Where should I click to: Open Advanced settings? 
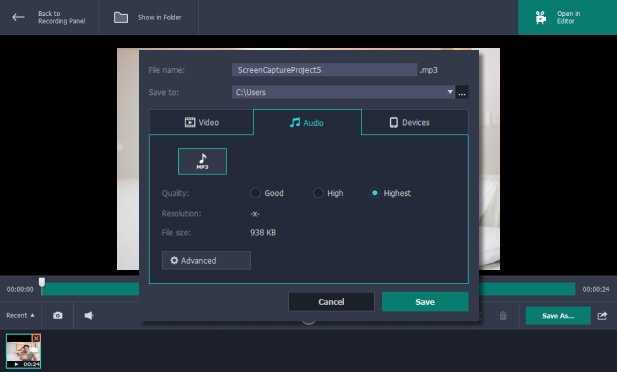tap(206, 261)
